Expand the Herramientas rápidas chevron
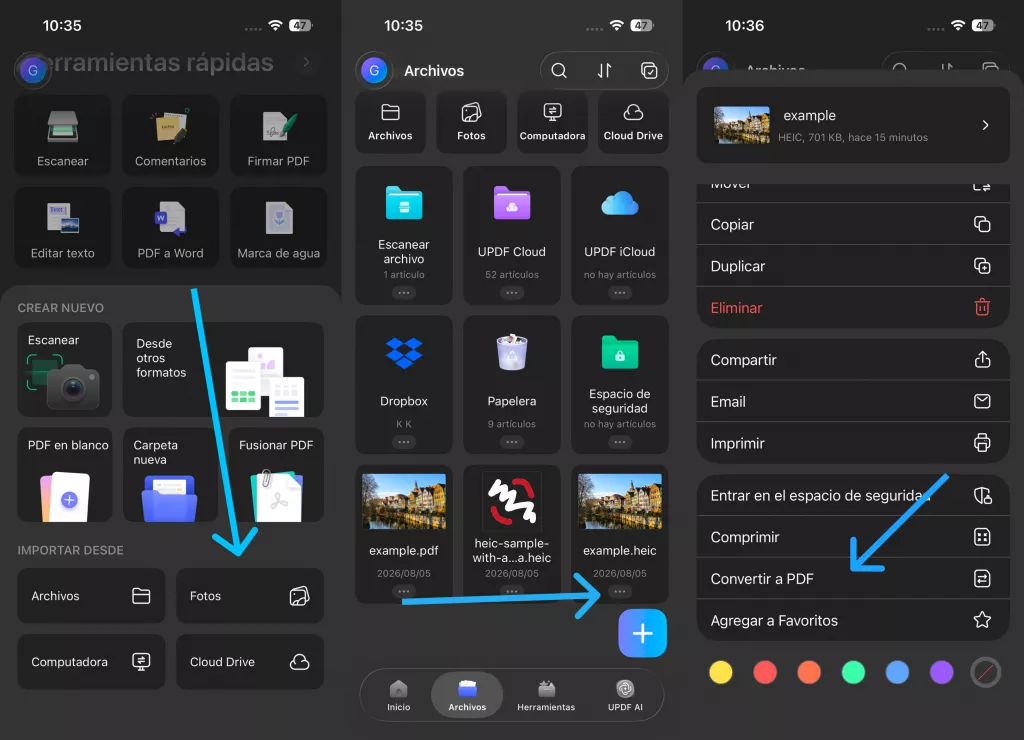1024x740 pixels. [x=306, y=63]
